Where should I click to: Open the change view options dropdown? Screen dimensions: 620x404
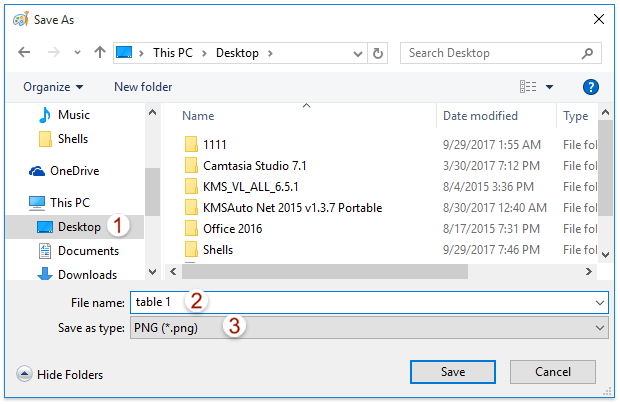[549, 87]
